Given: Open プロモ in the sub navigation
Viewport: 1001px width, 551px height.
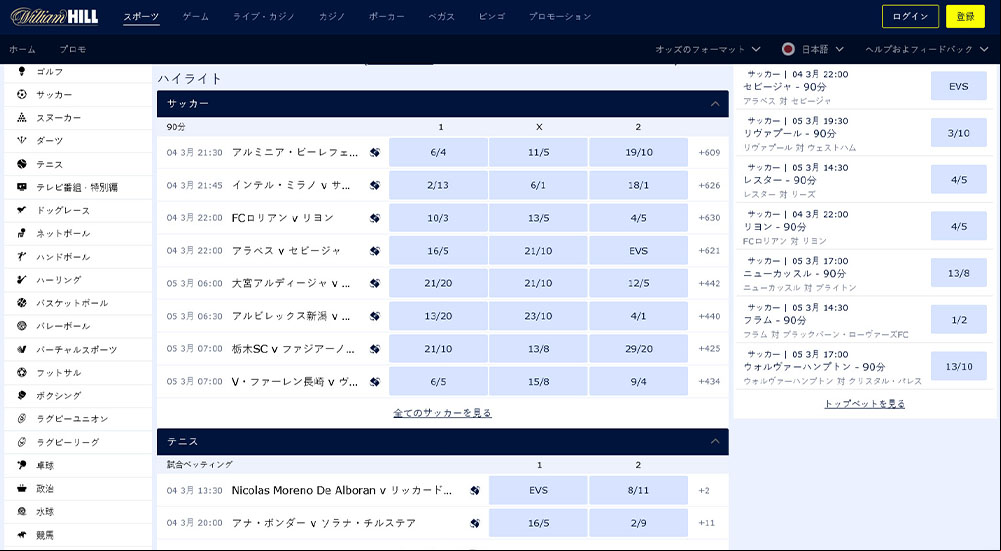Looking at the screenshot, I should (x=73, y=49).
